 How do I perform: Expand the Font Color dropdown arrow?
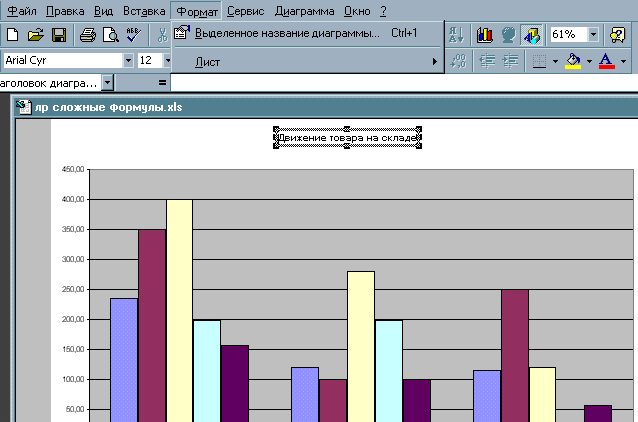pyautogui.click(x=623, y=61)
